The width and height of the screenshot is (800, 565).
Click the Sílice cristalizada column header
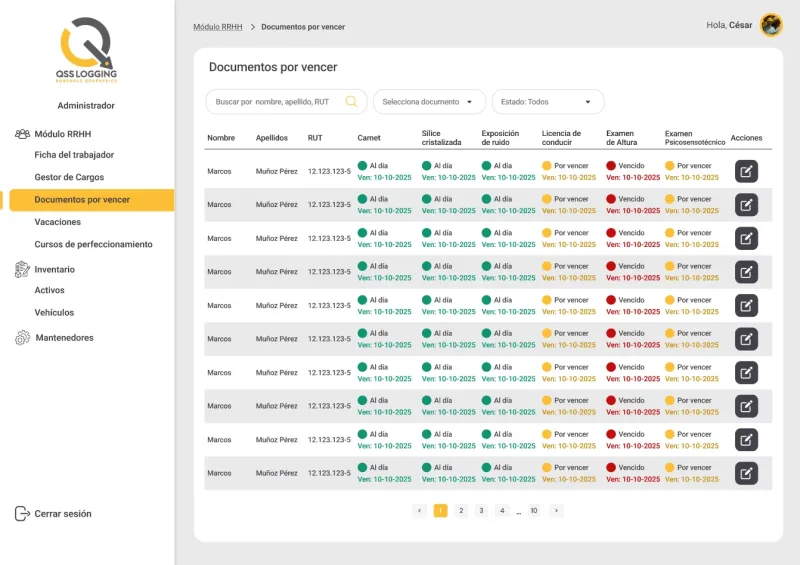tap(441, 138)
